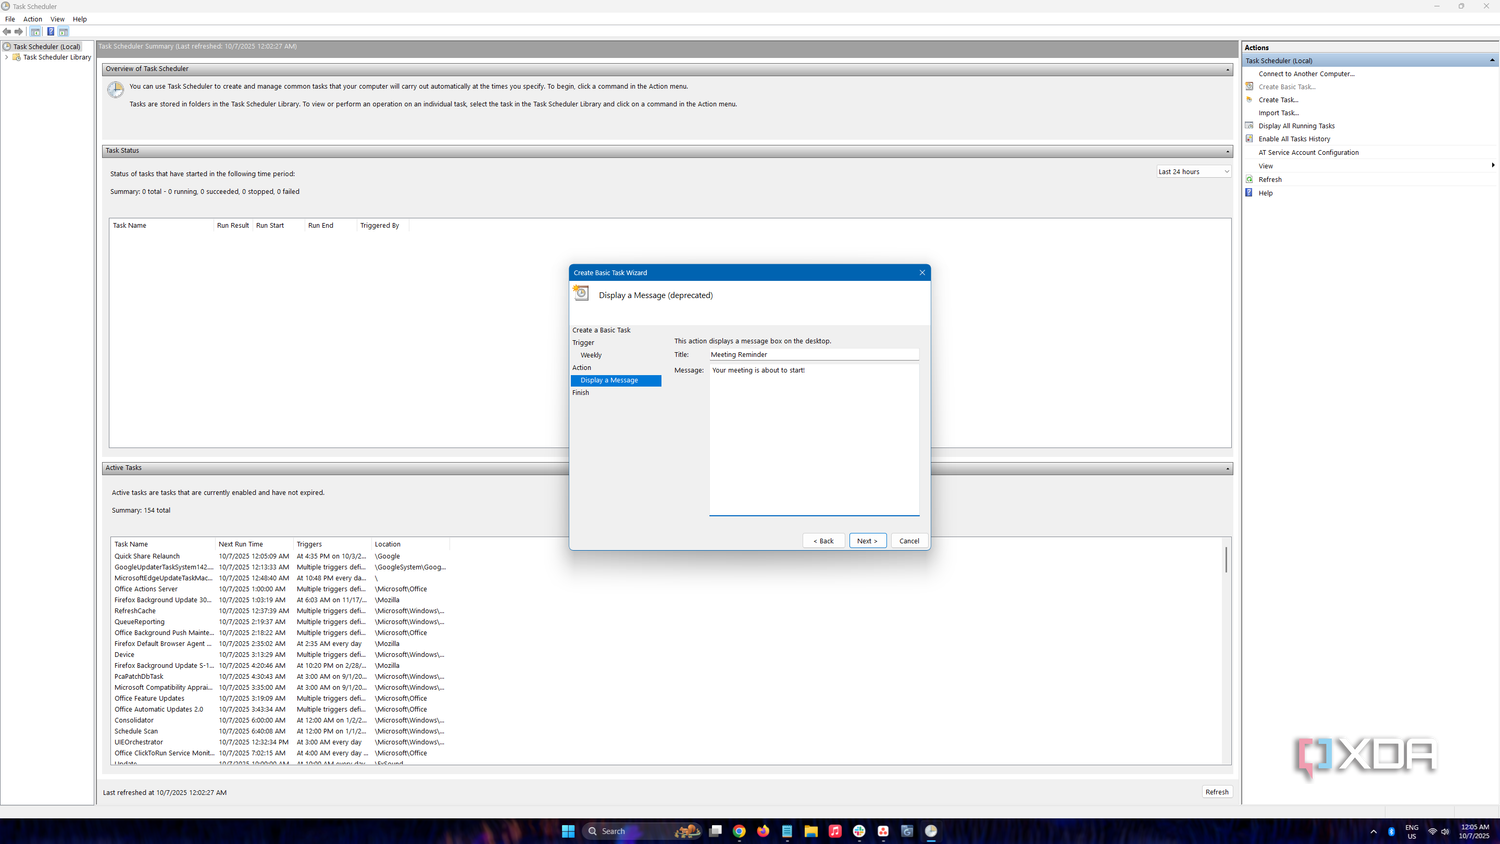Select Finish step in wizard sidebar
This screenshot has width=1500, height=844.
581,393
